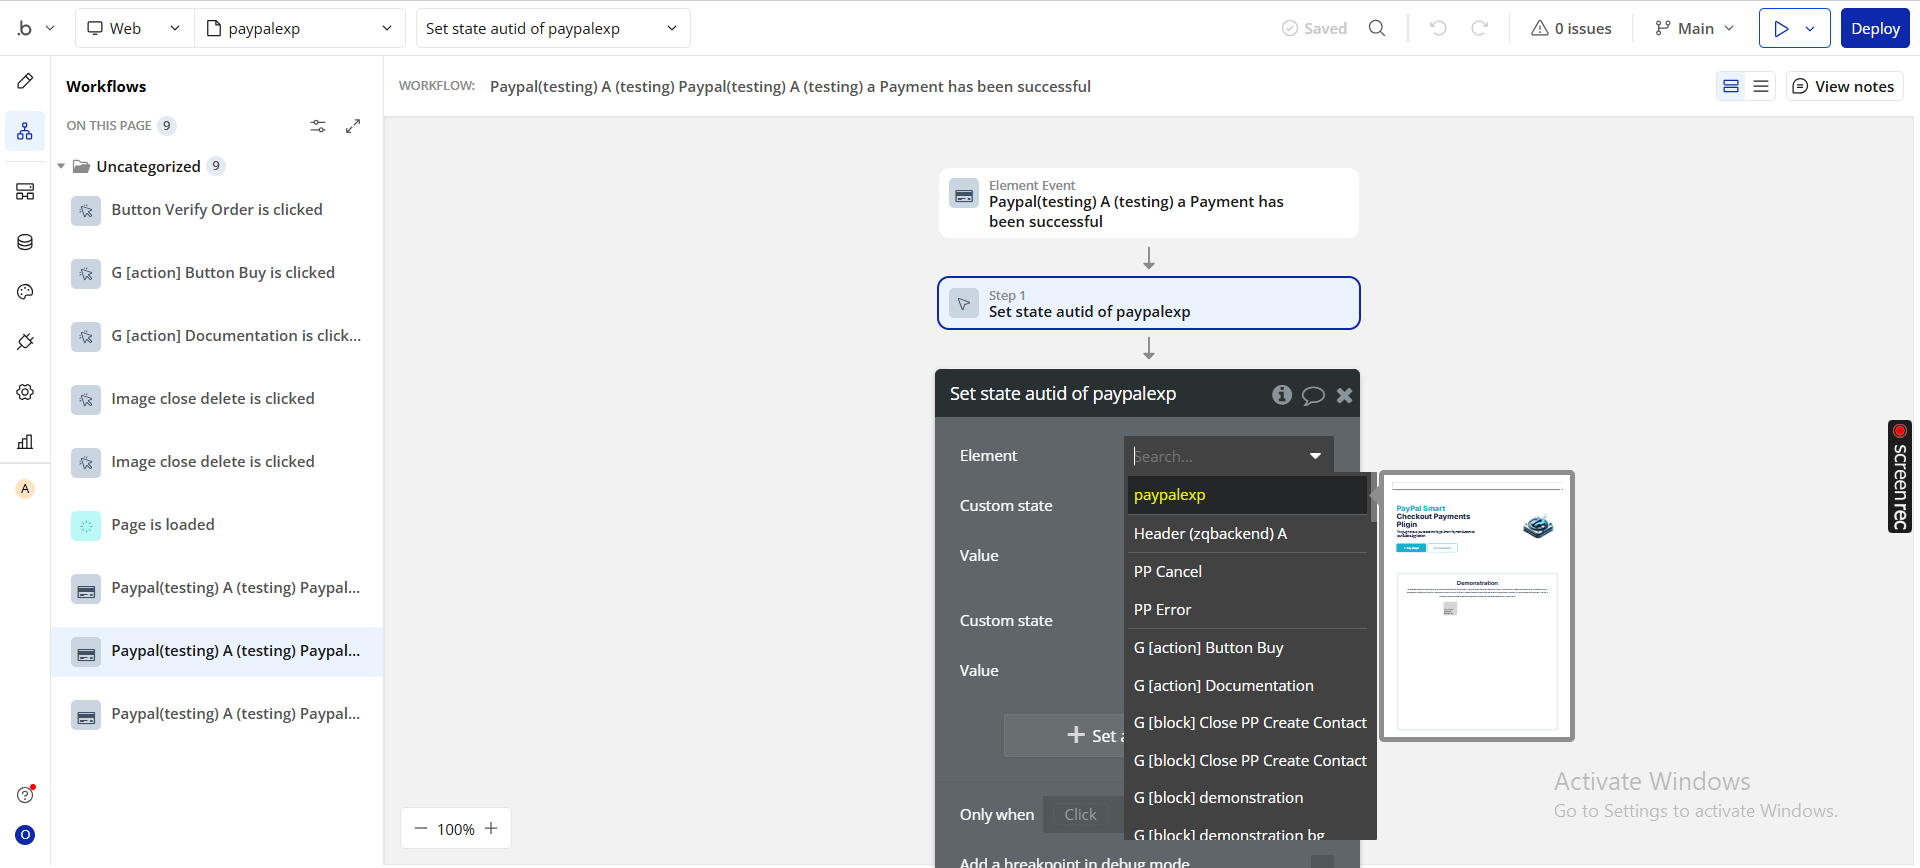Open workflow filter sliders icon
This screenshot has width=1920, height=868.
coord(318,126)
